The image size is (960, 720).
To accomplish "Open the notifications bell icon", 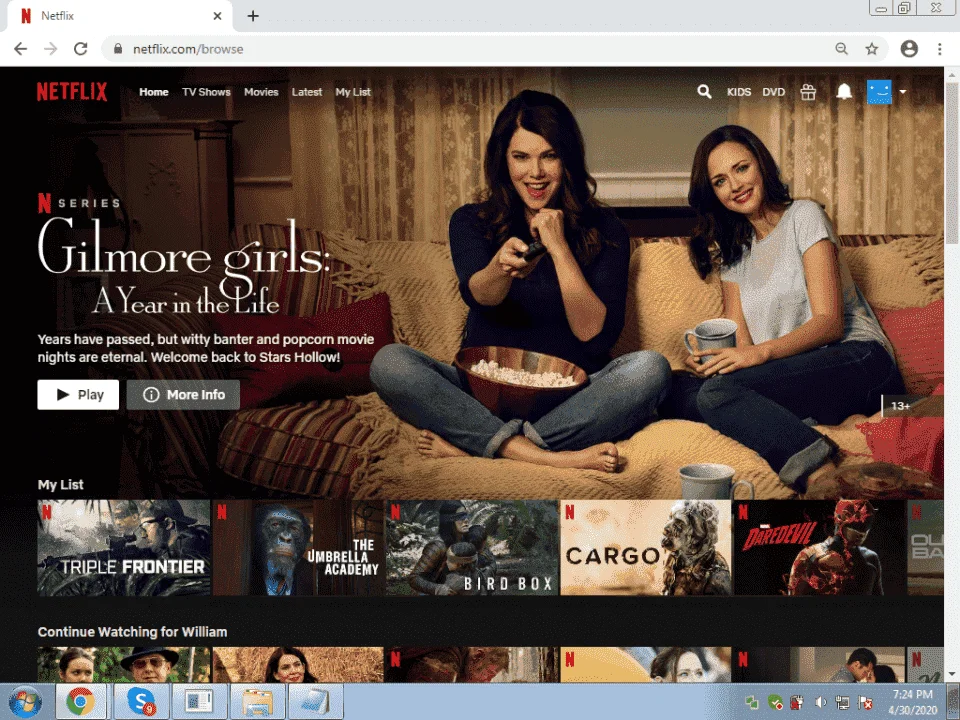I will [844, 92].
